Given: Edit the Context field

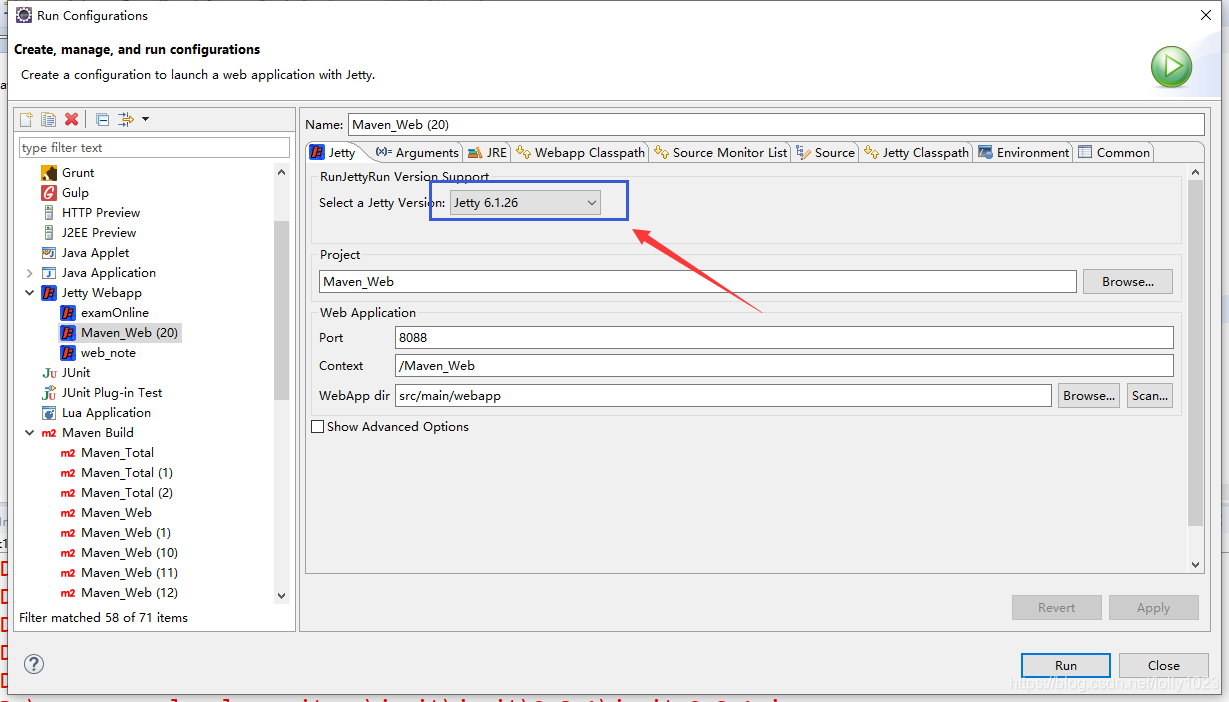Looking at the screenshot, I should pyautogui.click(x=784, y=365).
